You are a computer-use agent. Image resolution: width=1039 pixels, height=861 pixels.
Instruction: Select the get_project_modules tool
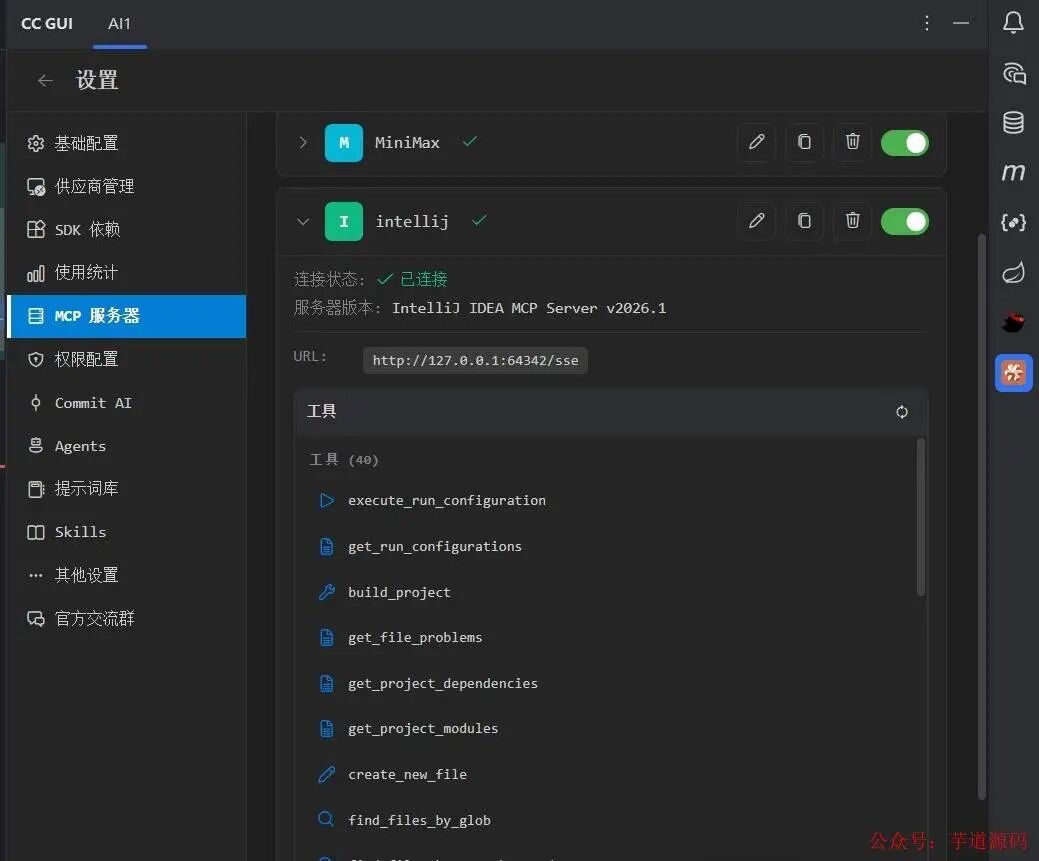[423, 728]
